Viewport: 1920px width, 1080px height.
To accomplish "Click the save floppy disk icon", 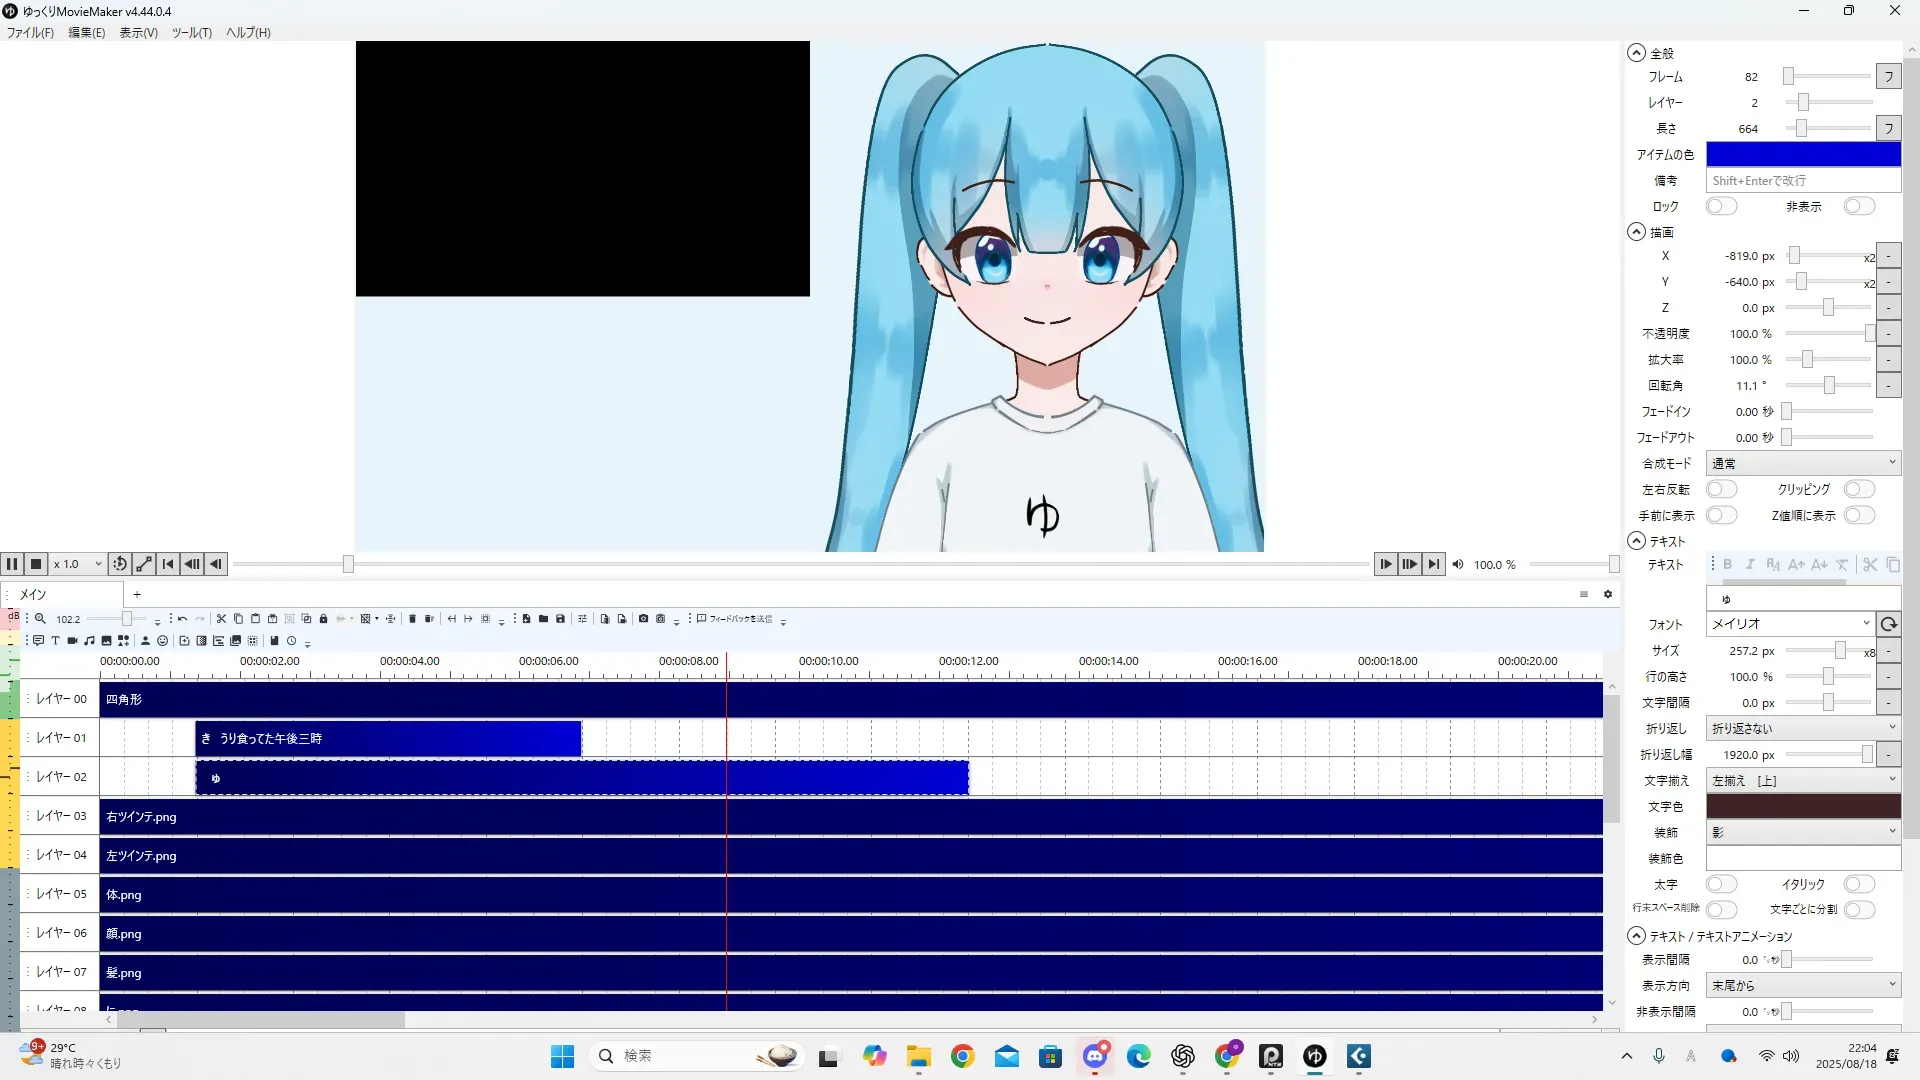I will (560, 619).
